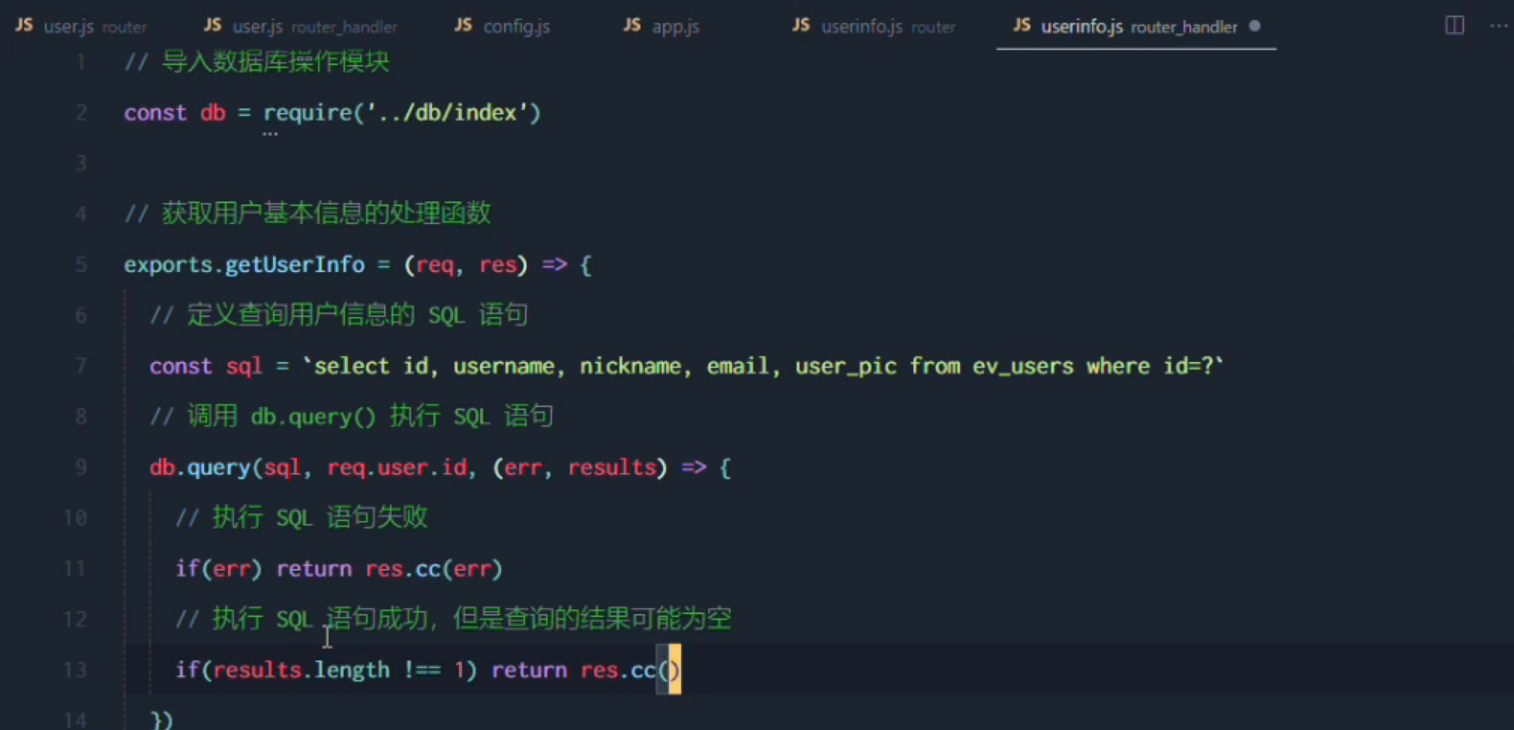Click the '(req, res)' parameters on line 5
This screenshot has height=730, width=1514.
click(465, 265)
